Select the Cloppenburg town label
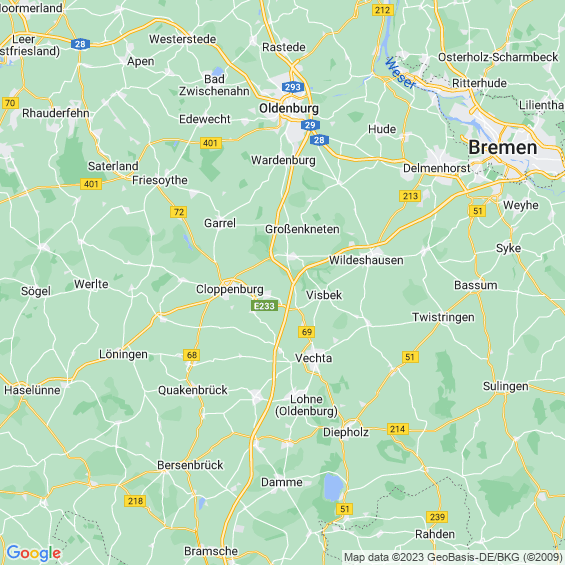This screenshot has height=565, width=565. 230,289
